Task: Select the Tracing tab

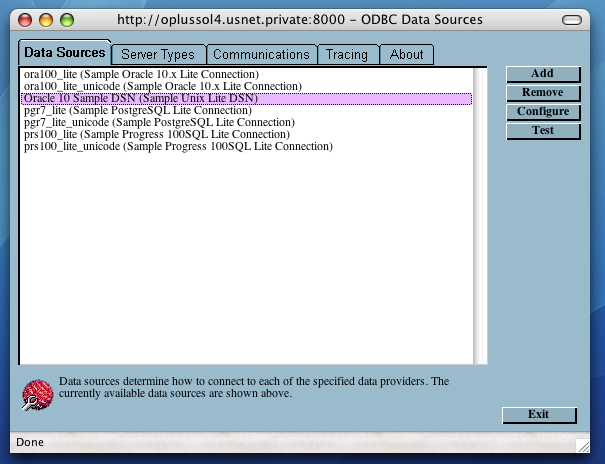Action: point(347,55)
